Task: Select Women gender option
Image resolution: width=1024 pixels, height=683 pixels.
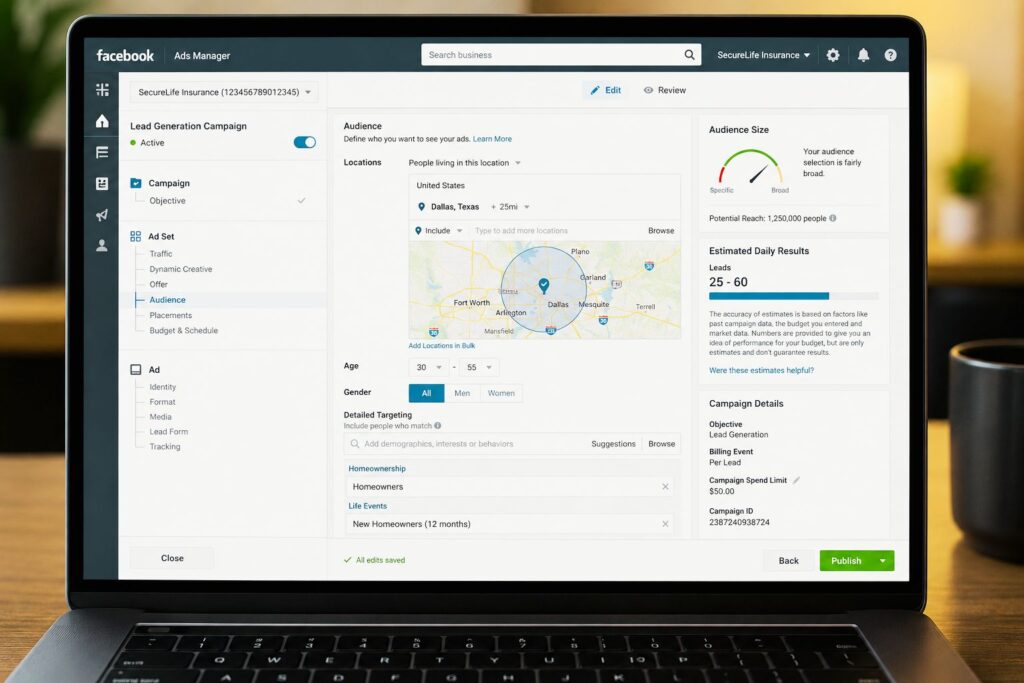Action: click(x=501, y=393)
